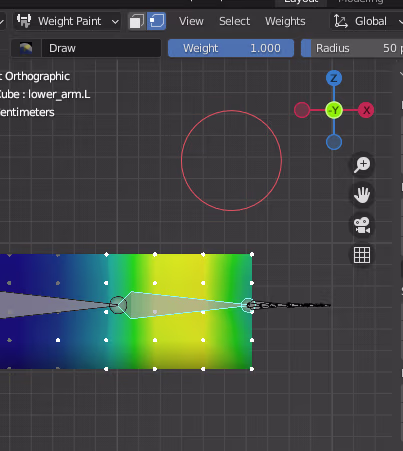This screenshot has height=451, width=403.
Task: Click the transform orientation axes icon
Action: pyautogui.click(x=341, y=21)
